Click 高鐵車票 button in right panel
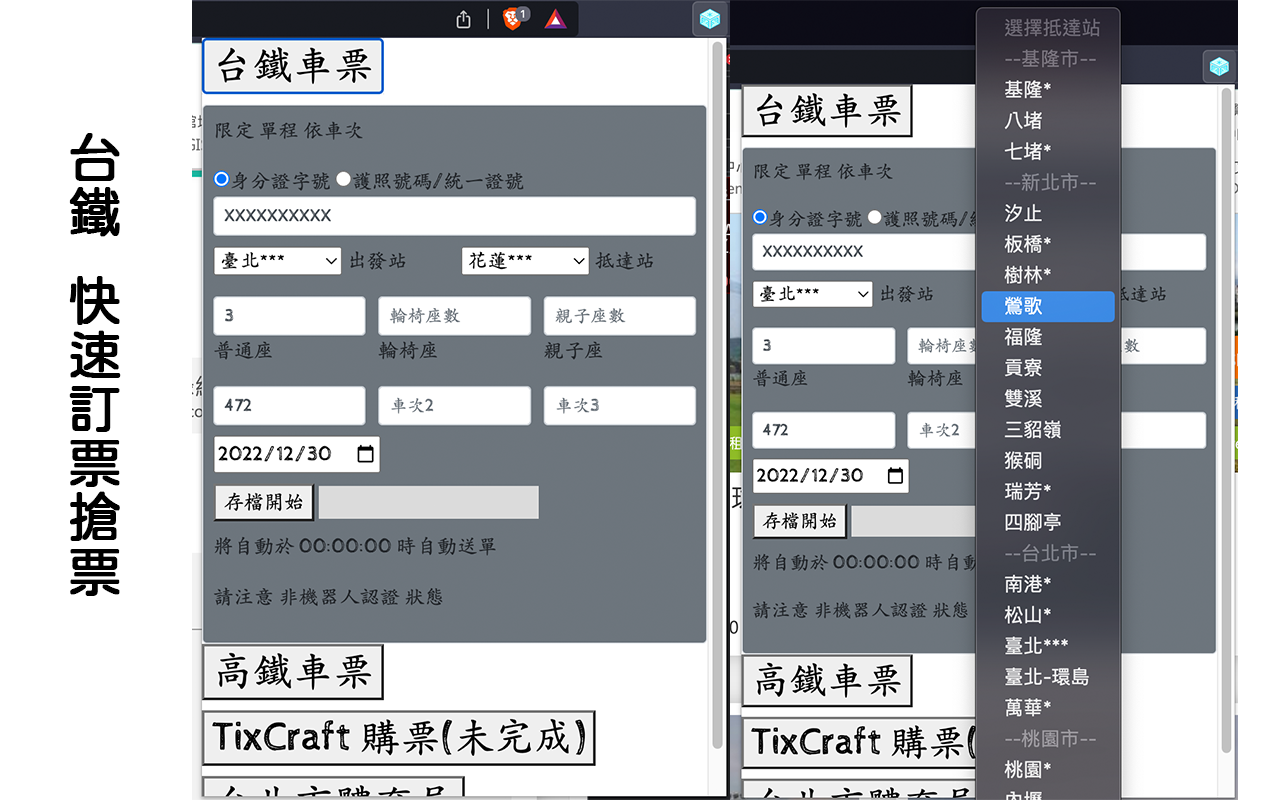This screenshot has width=1280, height=800. [x=827, y=681]
